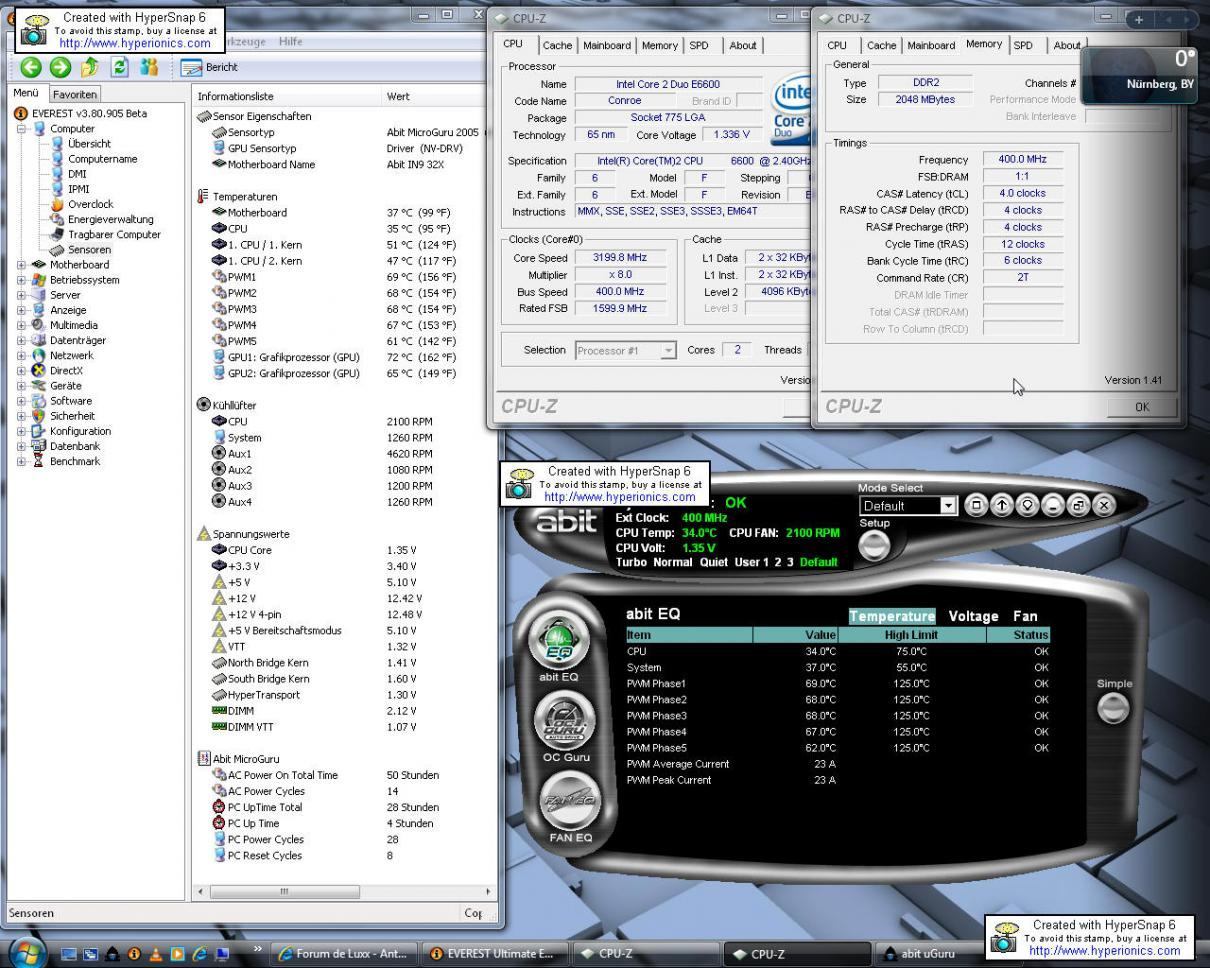Open the Mainboard tab in right CPU-Z
1210x968 pixels.
[931, 45]
